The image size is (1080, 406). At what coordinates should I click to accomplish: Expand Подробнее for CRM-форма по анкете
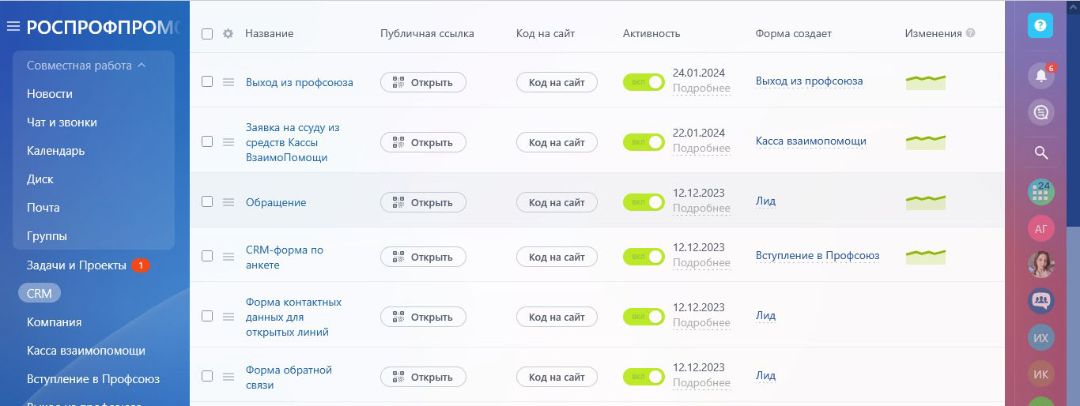click(x=701, y=263)
